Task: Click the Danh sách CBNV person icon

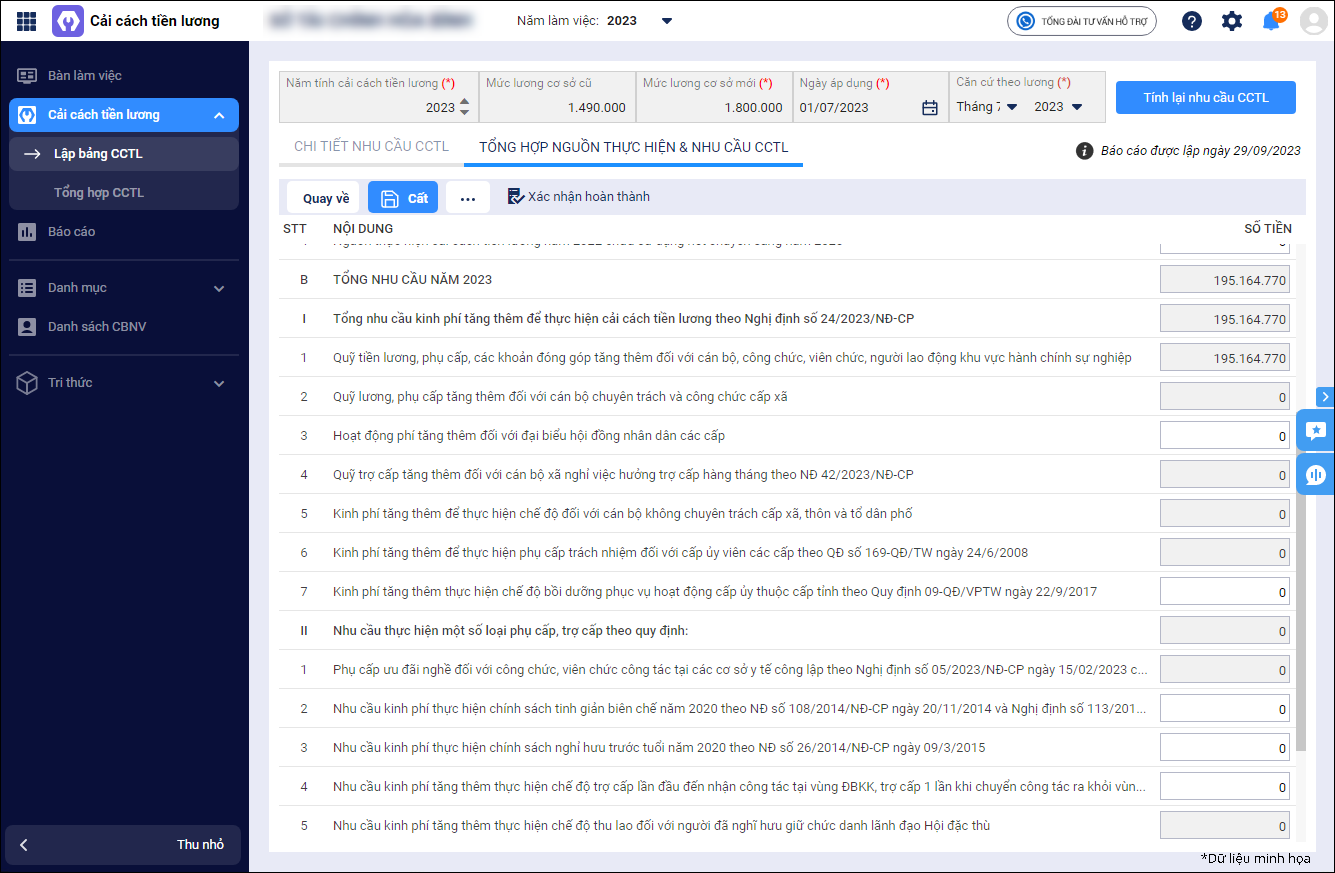Action: 27,327
